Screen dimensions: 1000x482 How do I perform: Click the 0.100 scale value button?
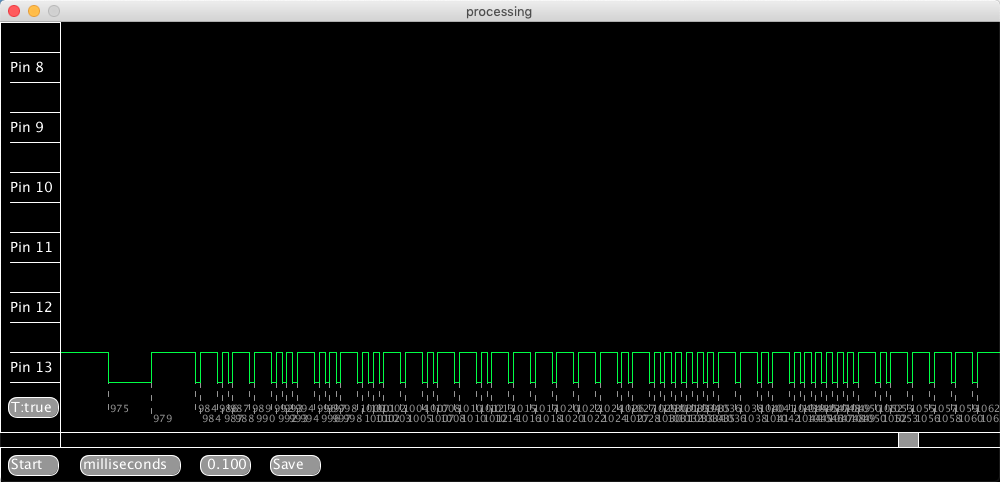[x=225, y=465]
